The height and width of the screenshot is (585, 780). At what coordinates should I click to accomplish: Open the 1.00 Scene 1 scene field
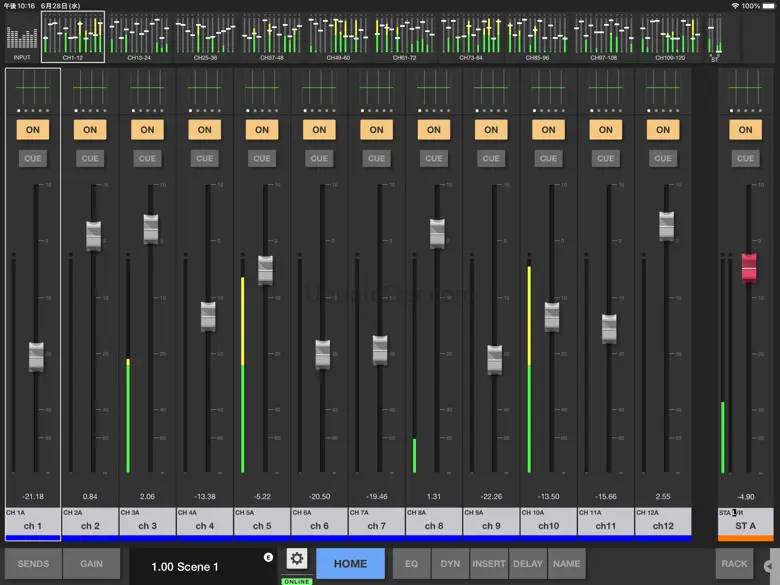pyautogui.click(x=203, y=566)
